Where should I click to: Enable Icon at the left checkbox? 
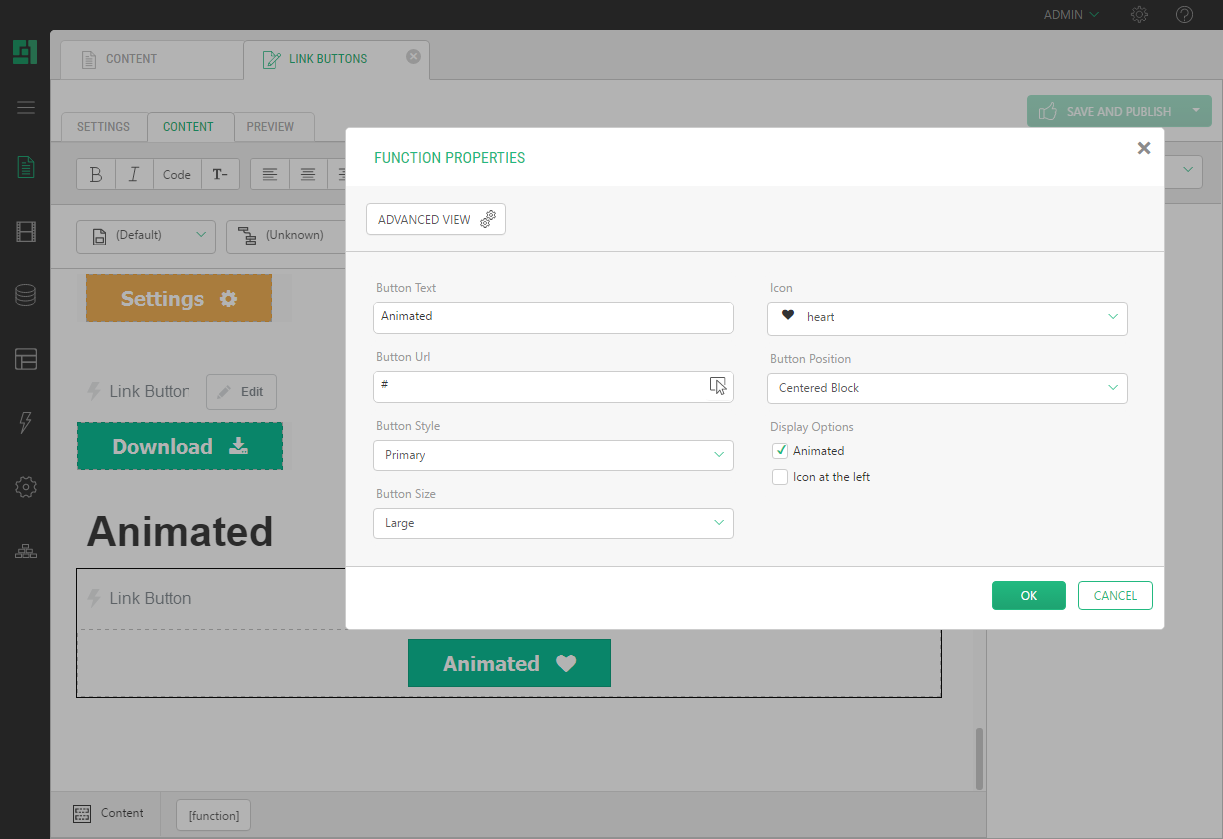[x=780, y=477]
